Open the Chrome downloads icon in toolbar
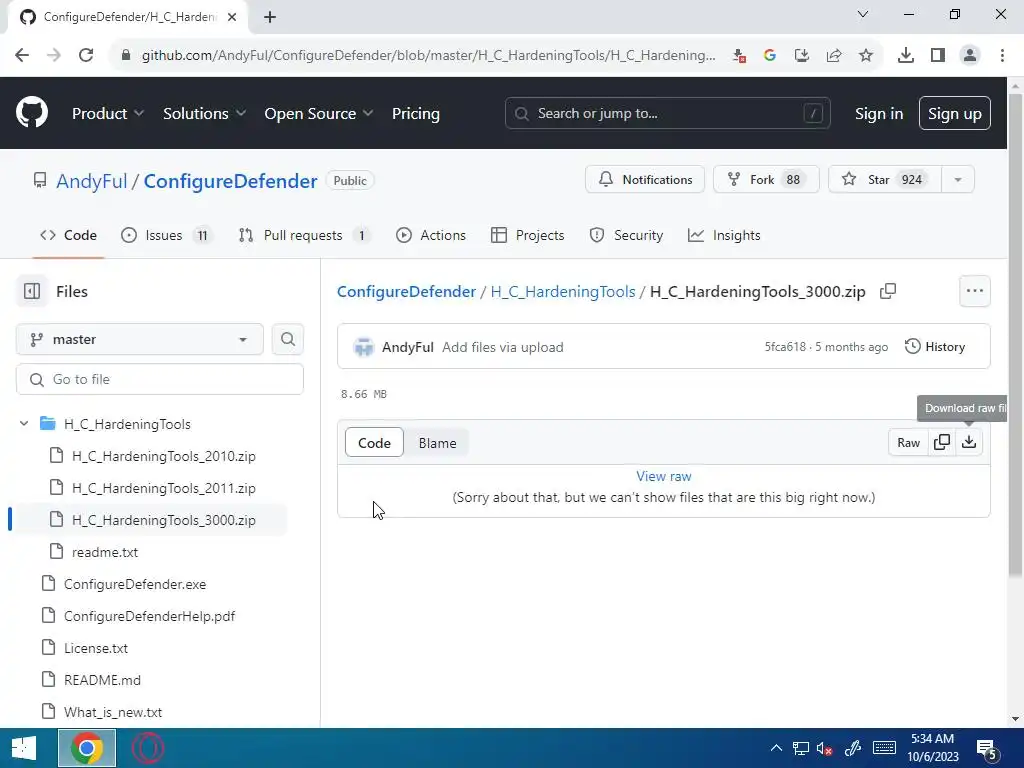The image size is (1024, 768). coord(905,56)
